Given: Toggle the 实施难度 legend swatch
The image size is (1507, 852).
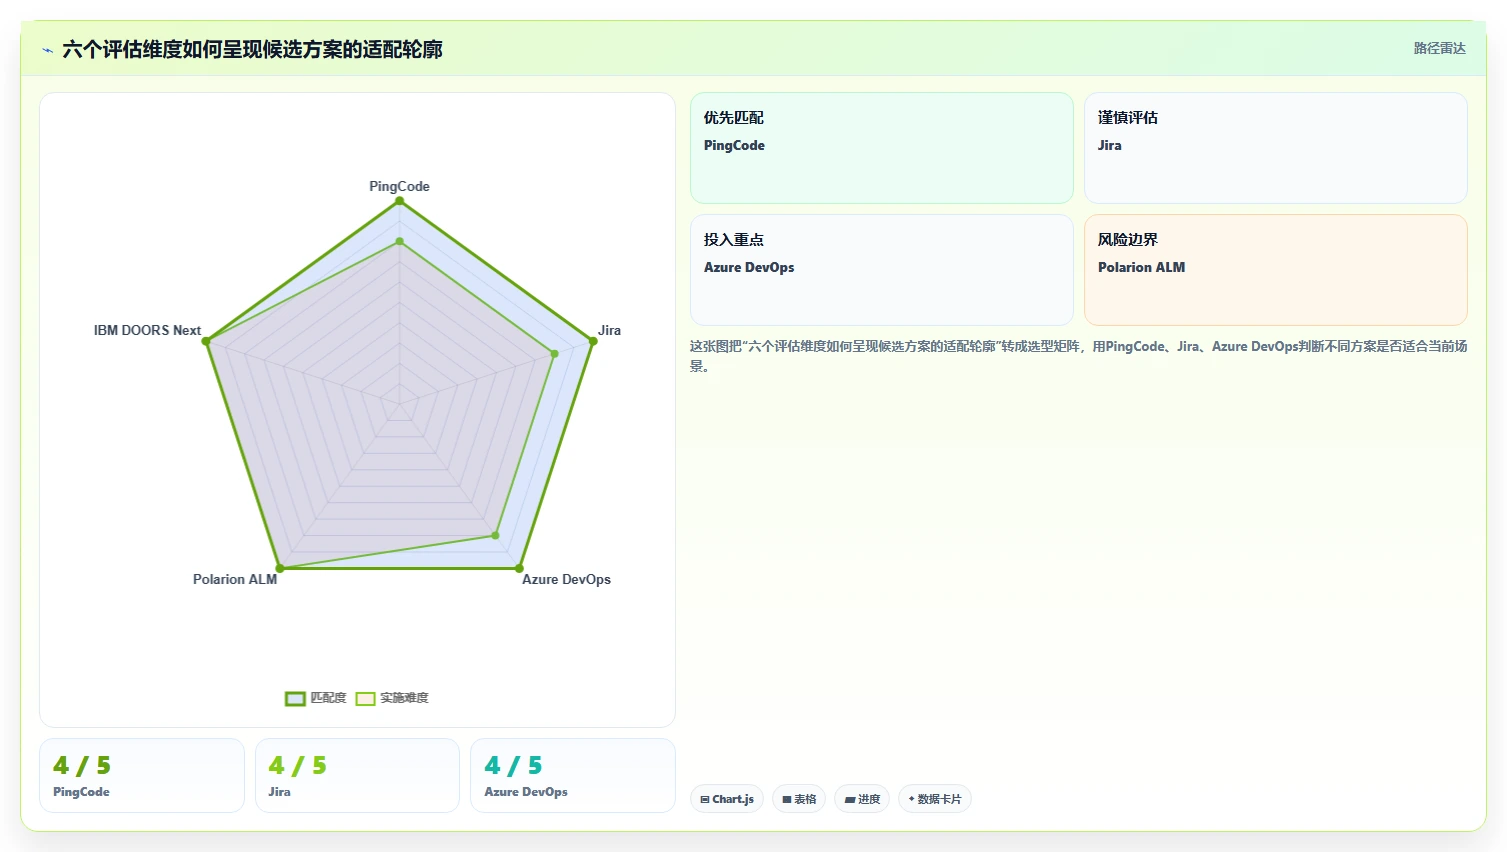Looking at the screenshot, I should [365, 698].
